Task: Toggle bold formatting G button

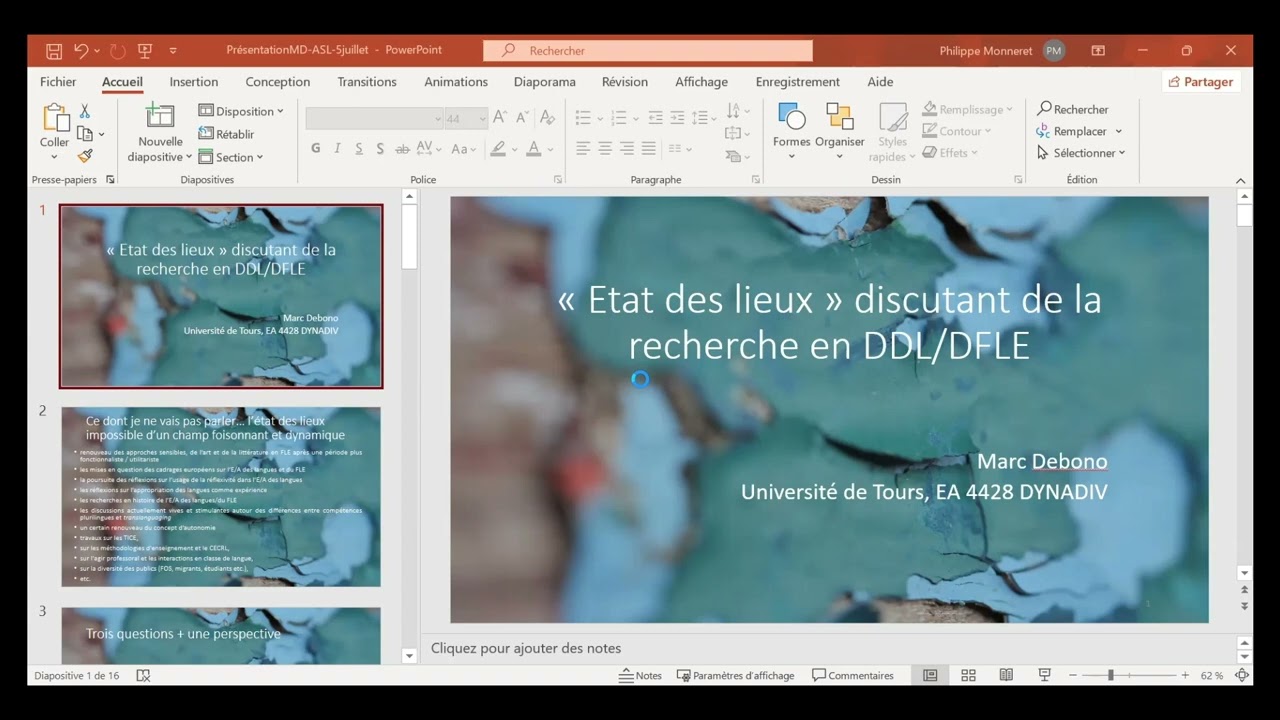Action: [316, 149]
